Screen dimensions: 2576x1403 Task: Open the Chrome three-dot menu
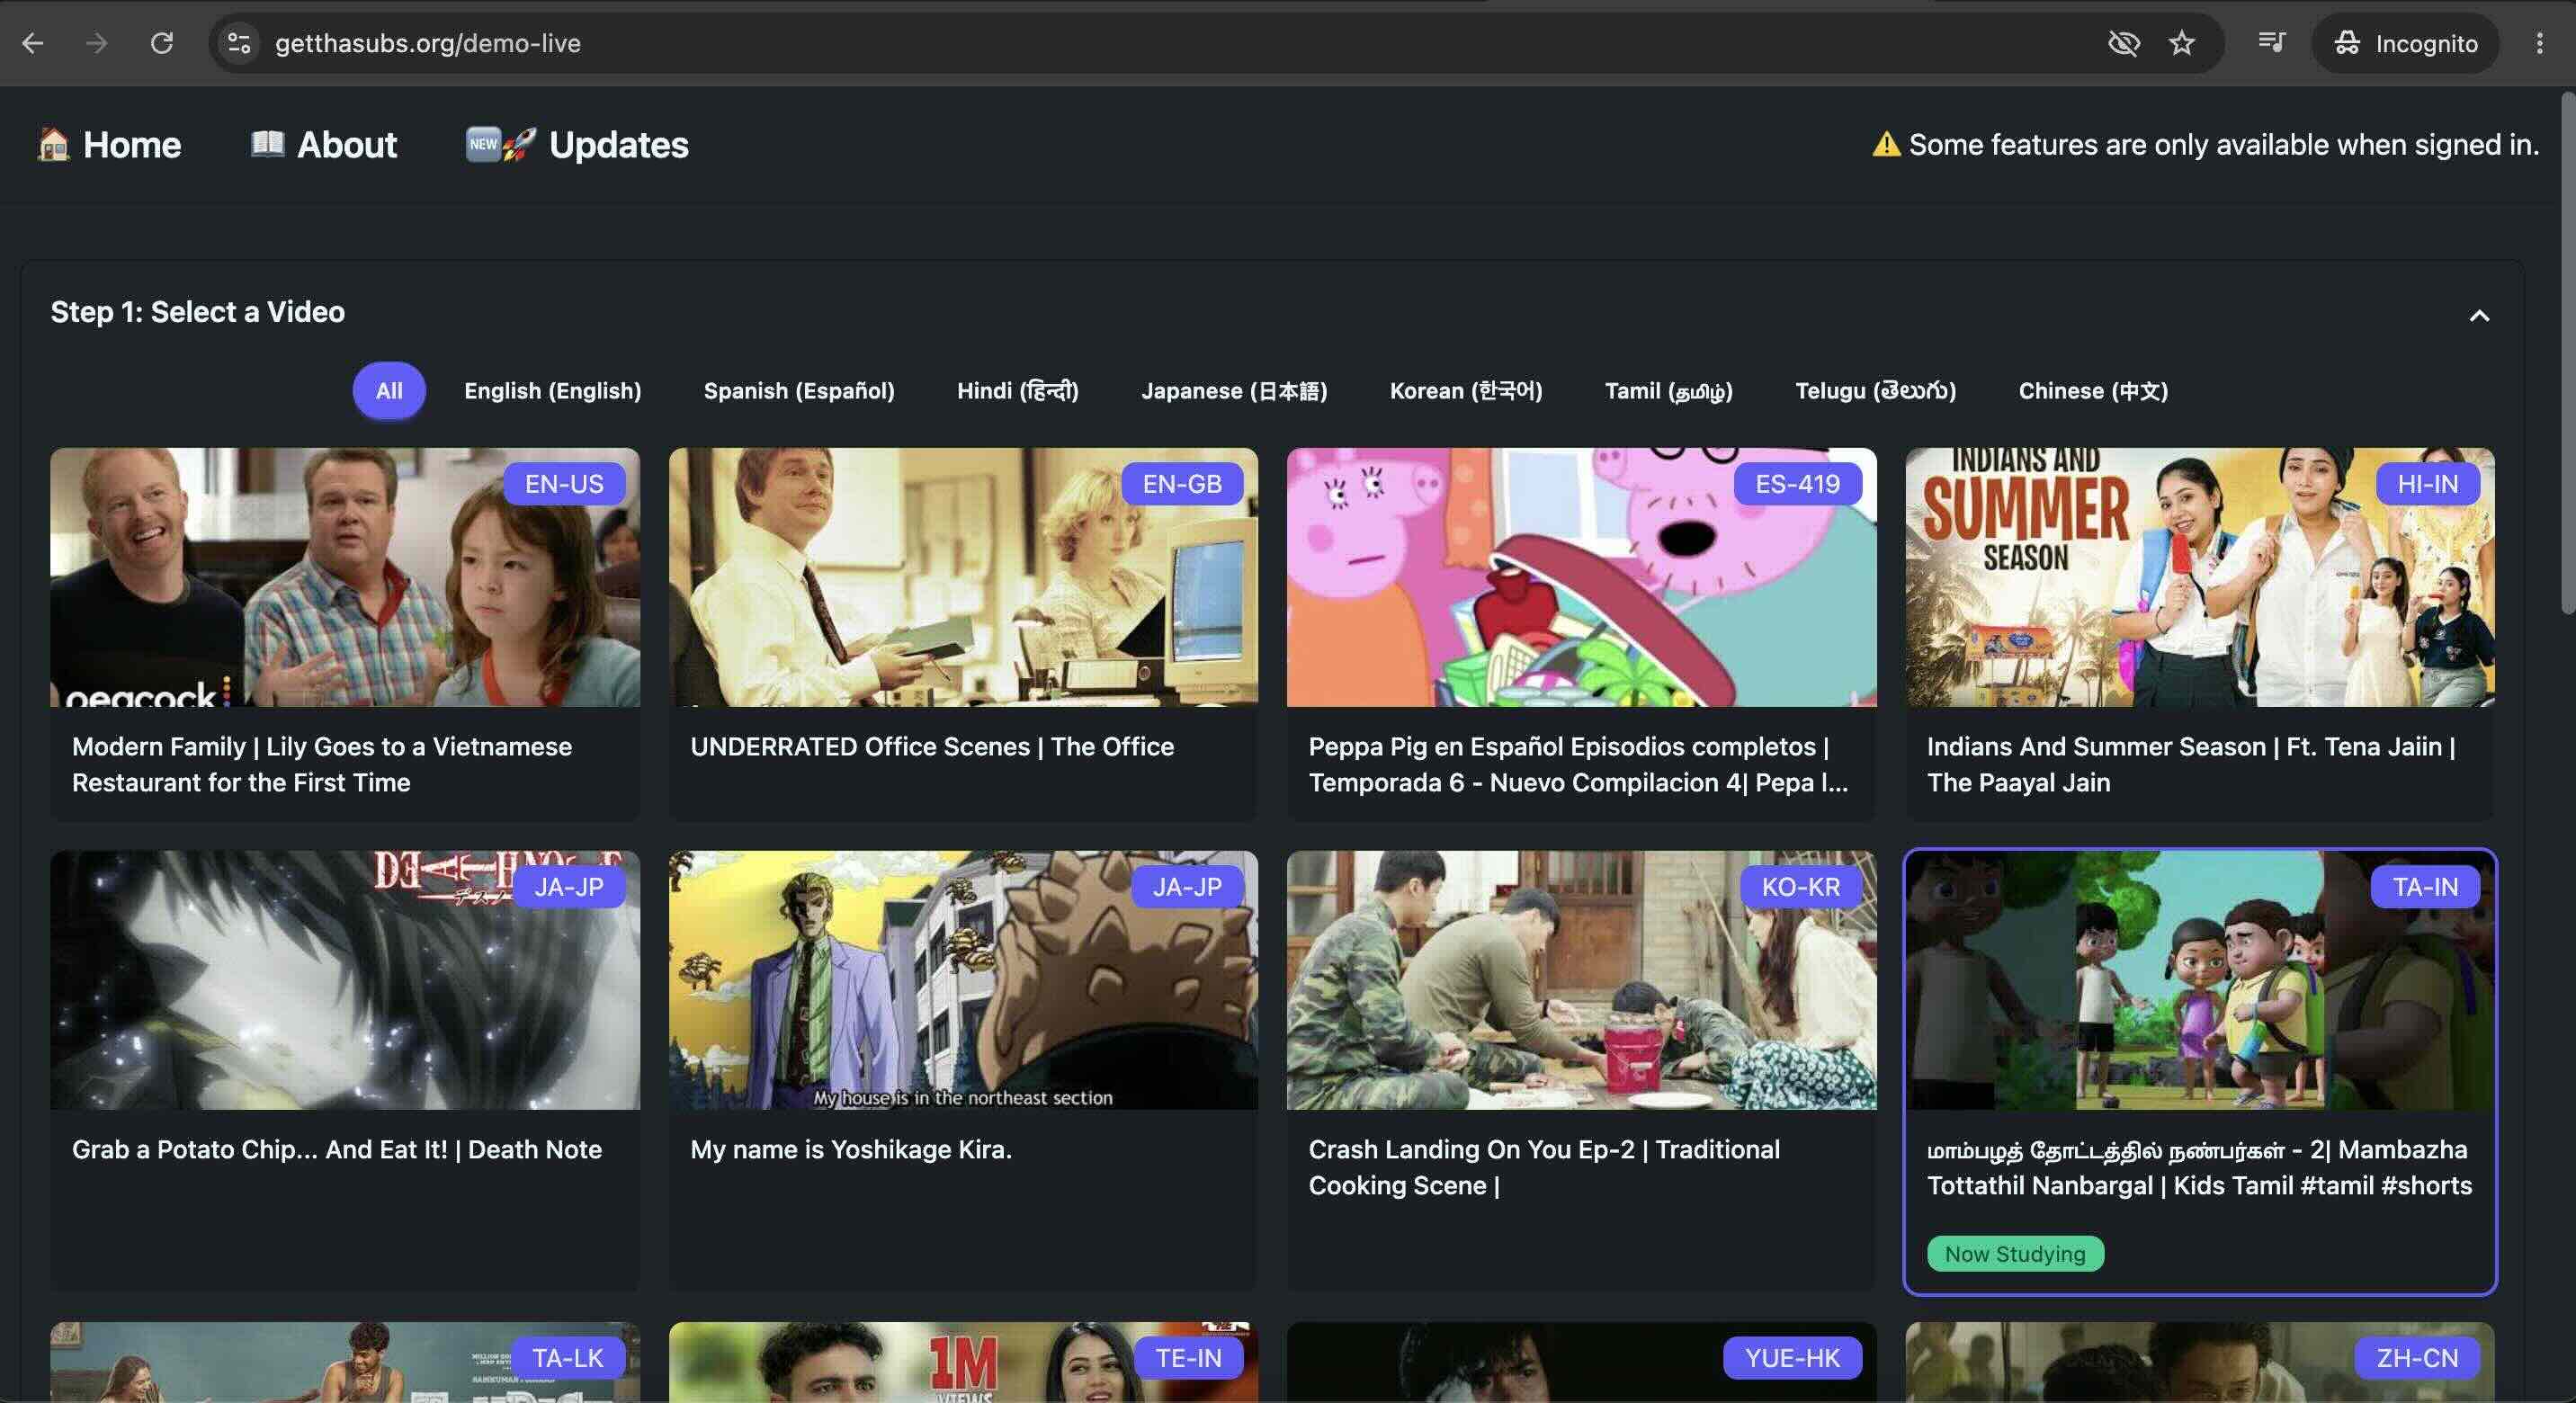pos(2539,43)
